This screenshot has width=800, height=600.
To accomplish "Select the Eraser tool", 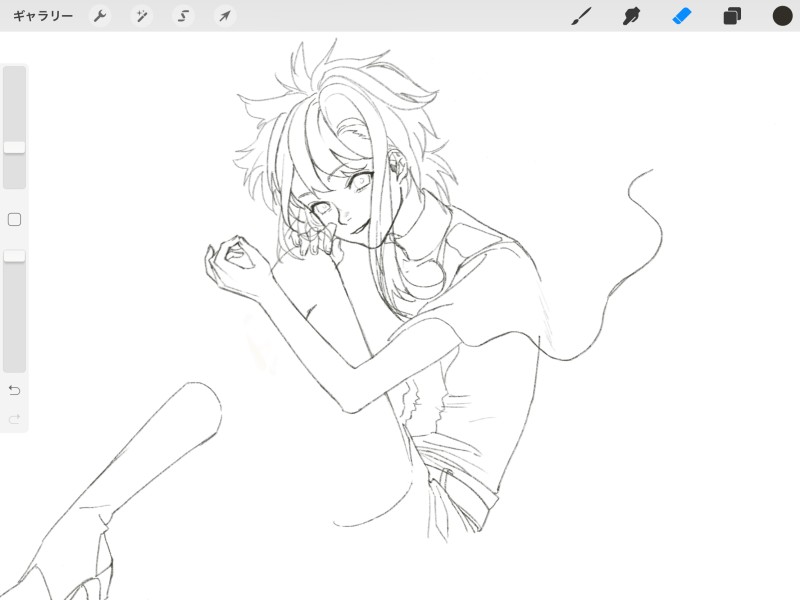I will click(682, 16).
